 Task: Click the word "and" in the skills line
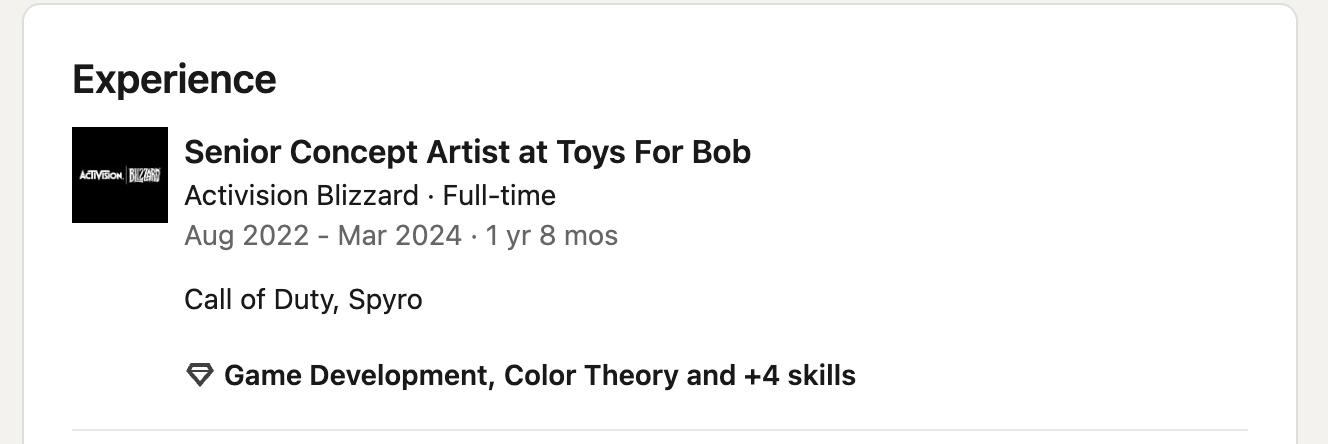[709, 376]
